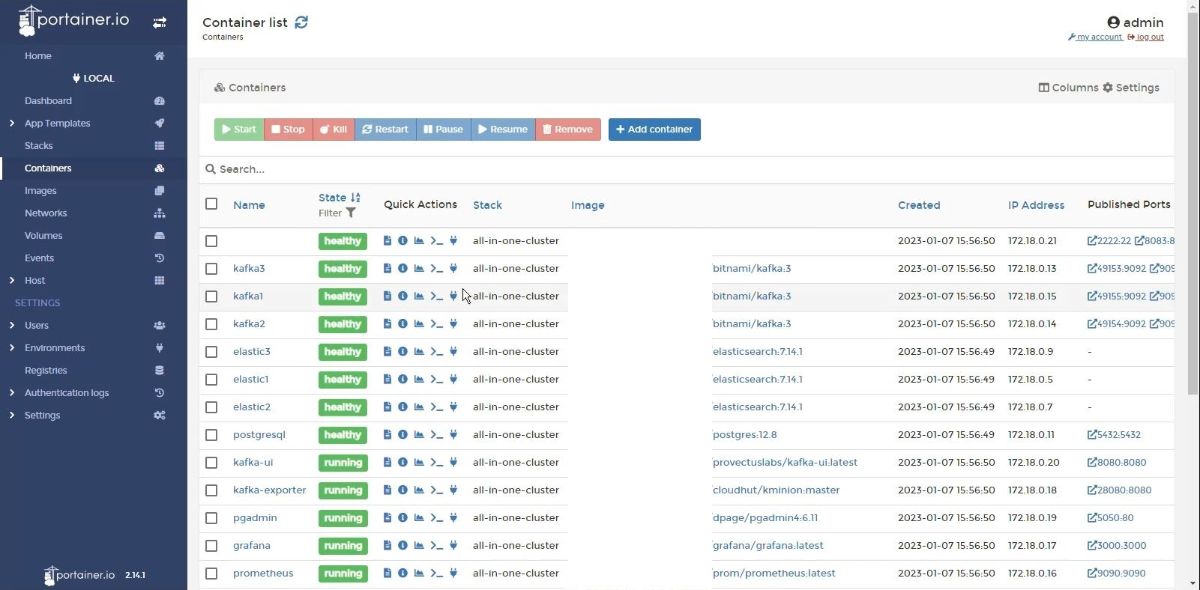Open stats icon for elastic1 container
The image size is (1200, 590).
coord(419,380)
